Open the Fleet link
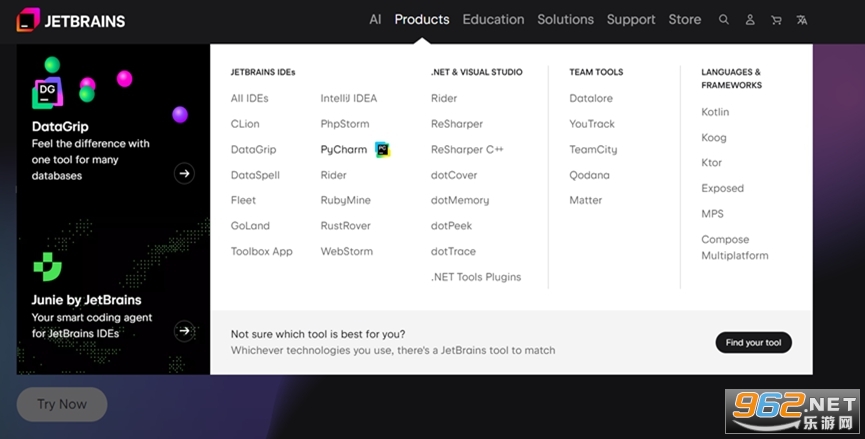Viewport: 865px width, 439px height. tap(243, 200)
